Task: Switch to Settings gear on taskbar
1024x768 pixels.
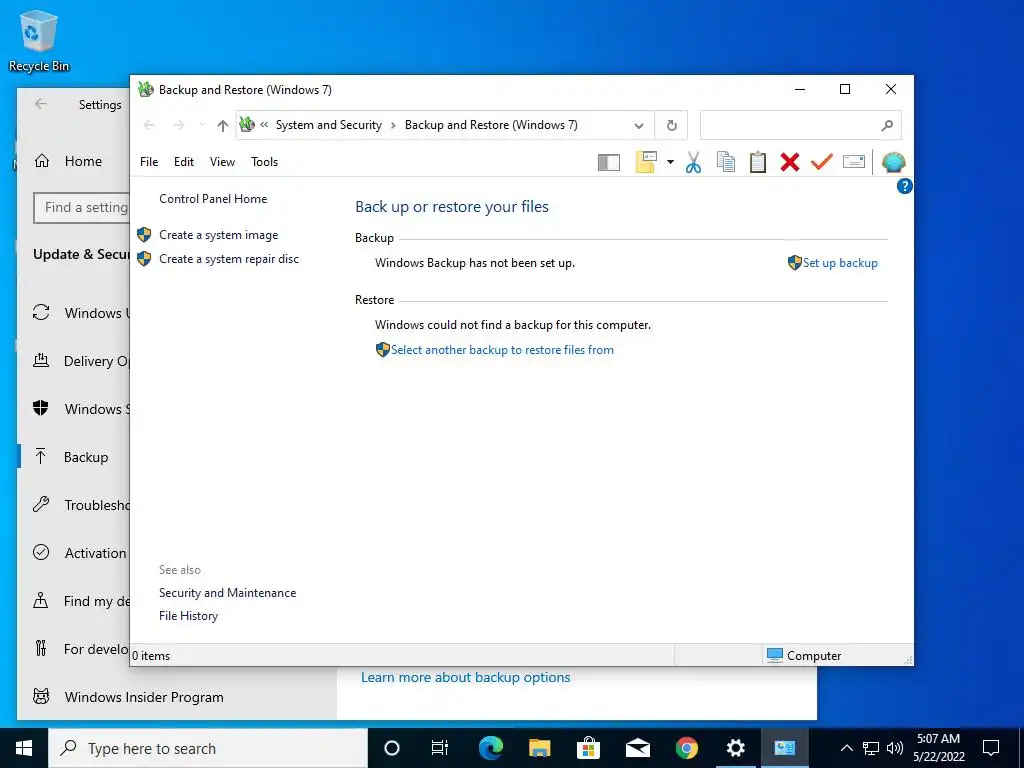Action: coord(735,748)
